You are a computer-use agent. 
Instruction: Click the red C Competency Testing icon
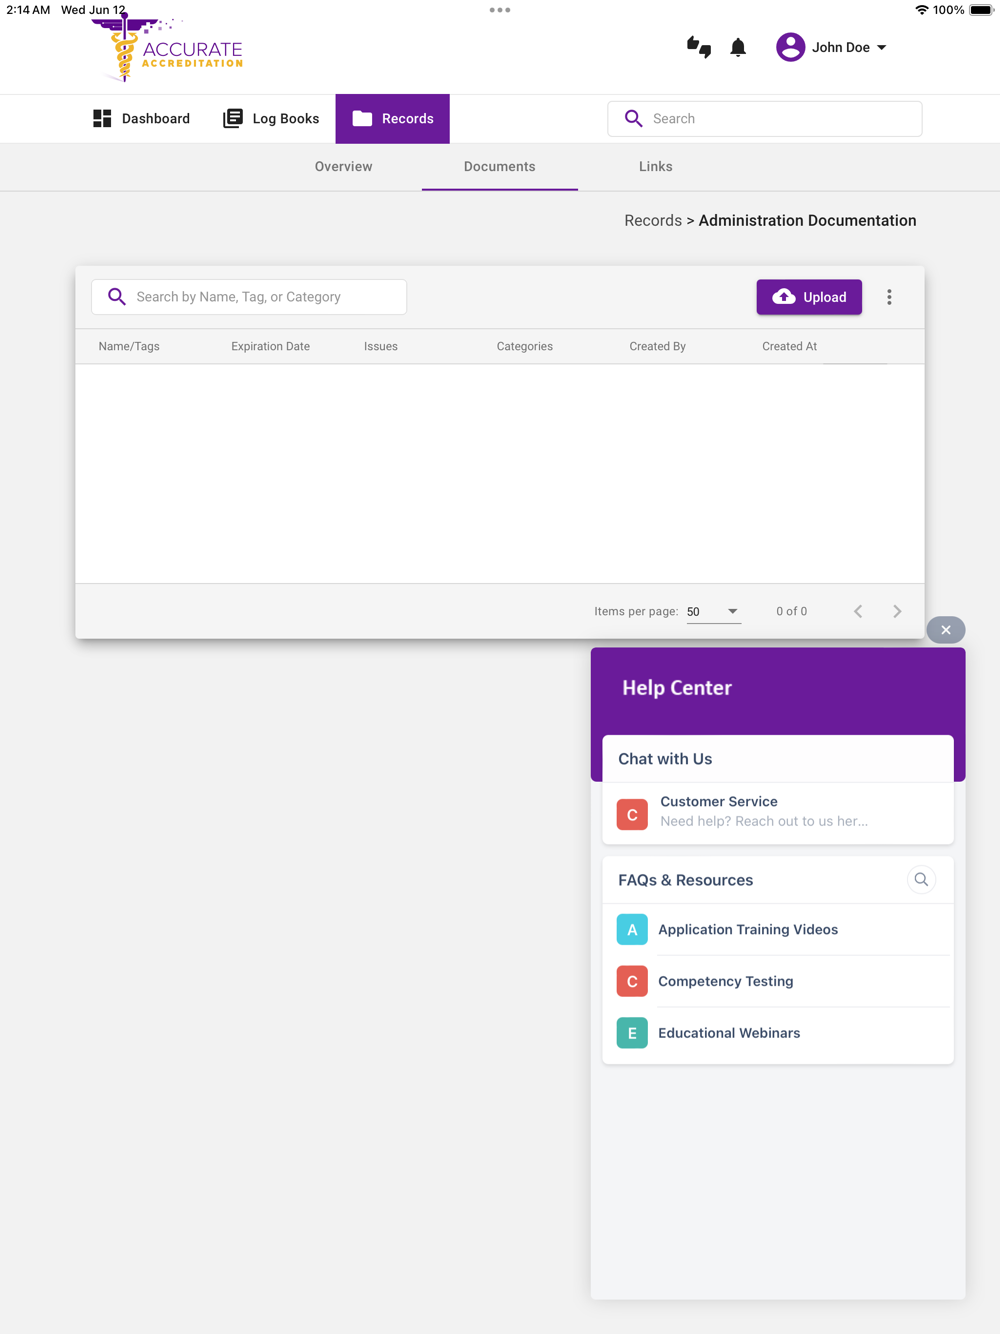(x=632, y=981)
